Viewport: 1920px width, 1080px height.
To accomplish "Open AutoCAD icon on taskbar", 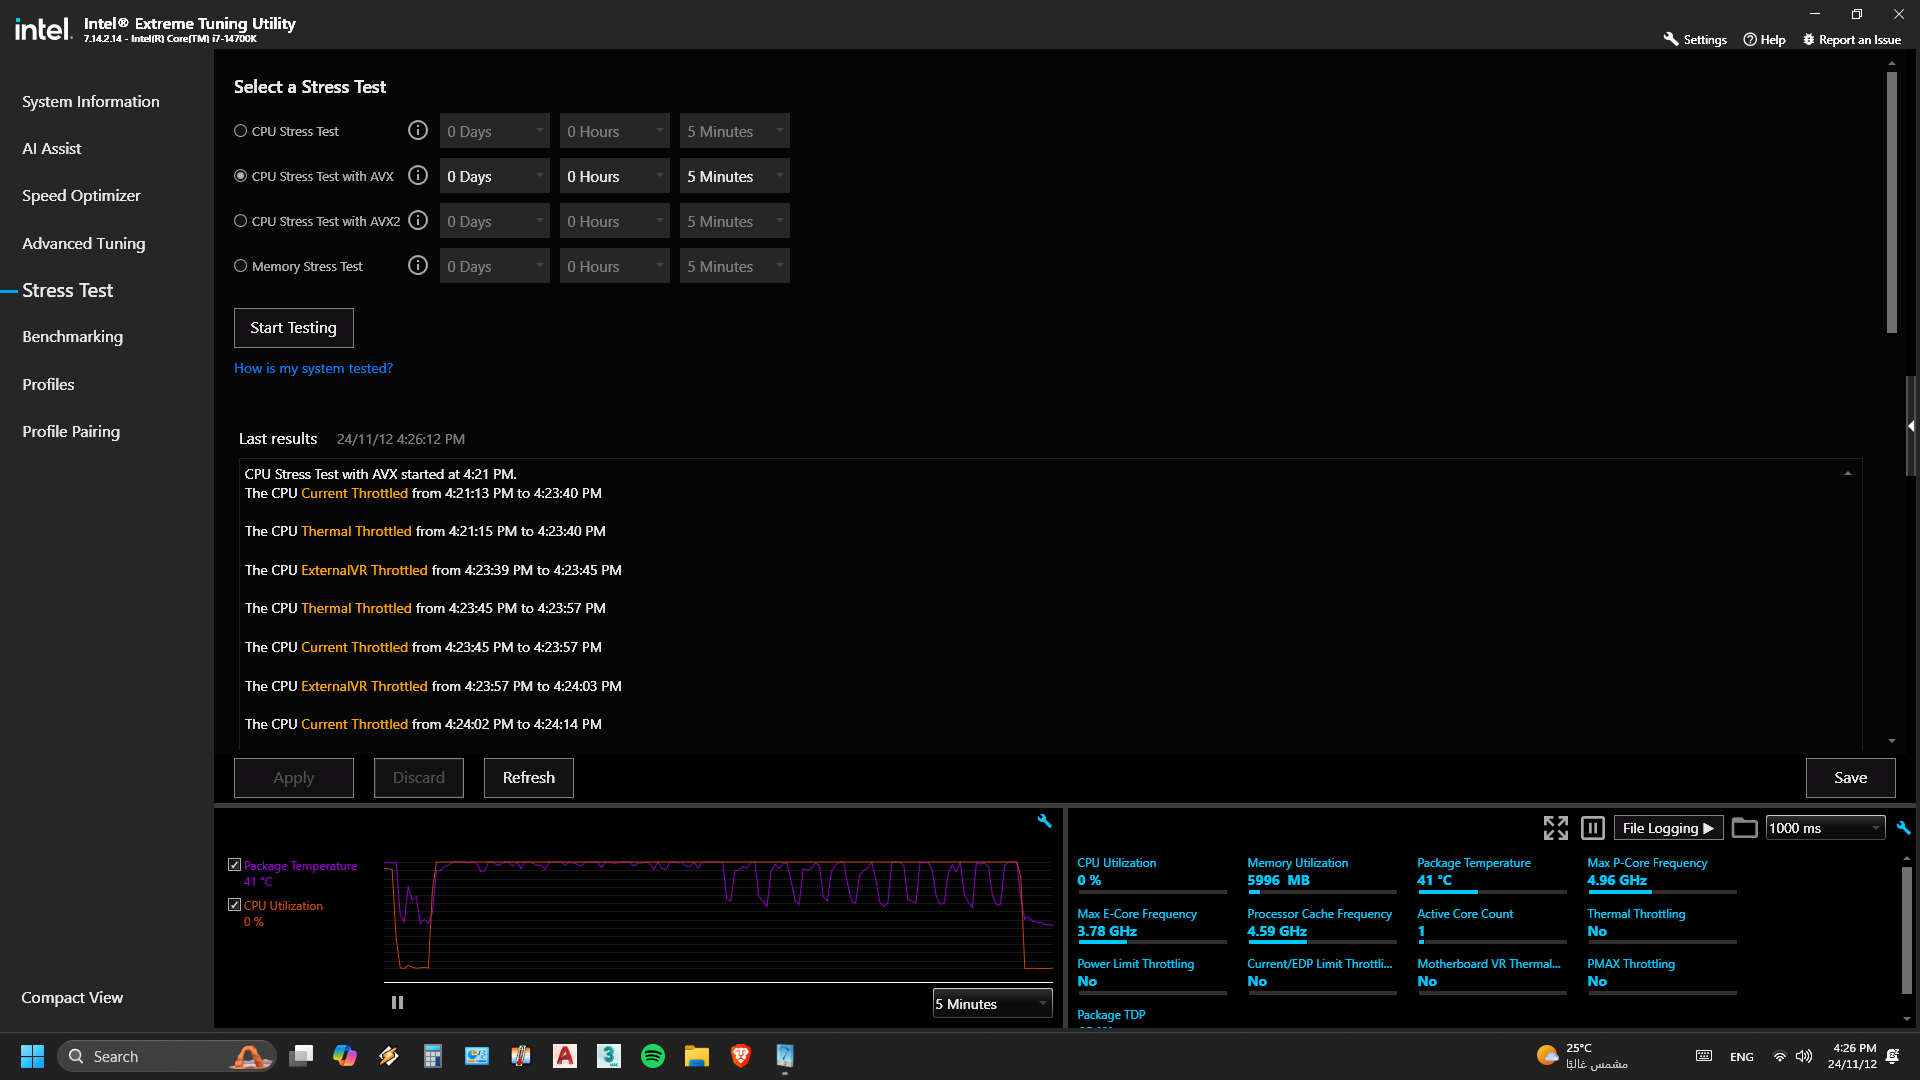I will point(565,1056).
